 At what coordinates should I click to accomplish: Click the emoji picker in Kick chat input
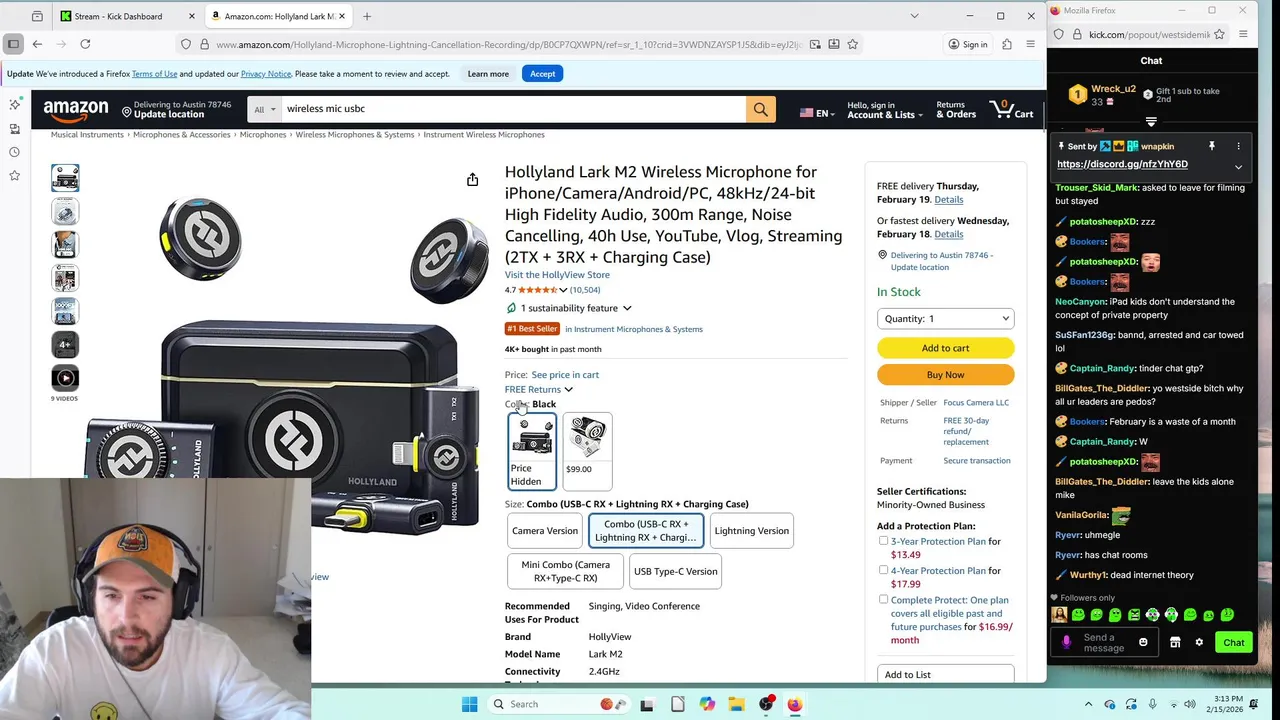pos(1143,642)
